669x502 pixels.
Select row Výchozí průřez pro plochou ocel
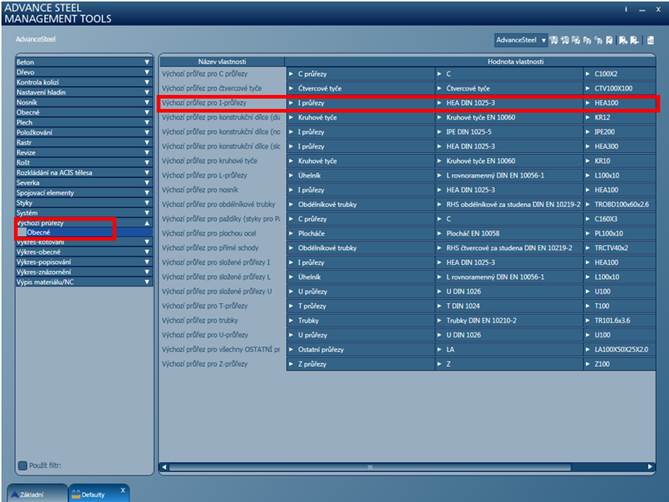(222, 233)
